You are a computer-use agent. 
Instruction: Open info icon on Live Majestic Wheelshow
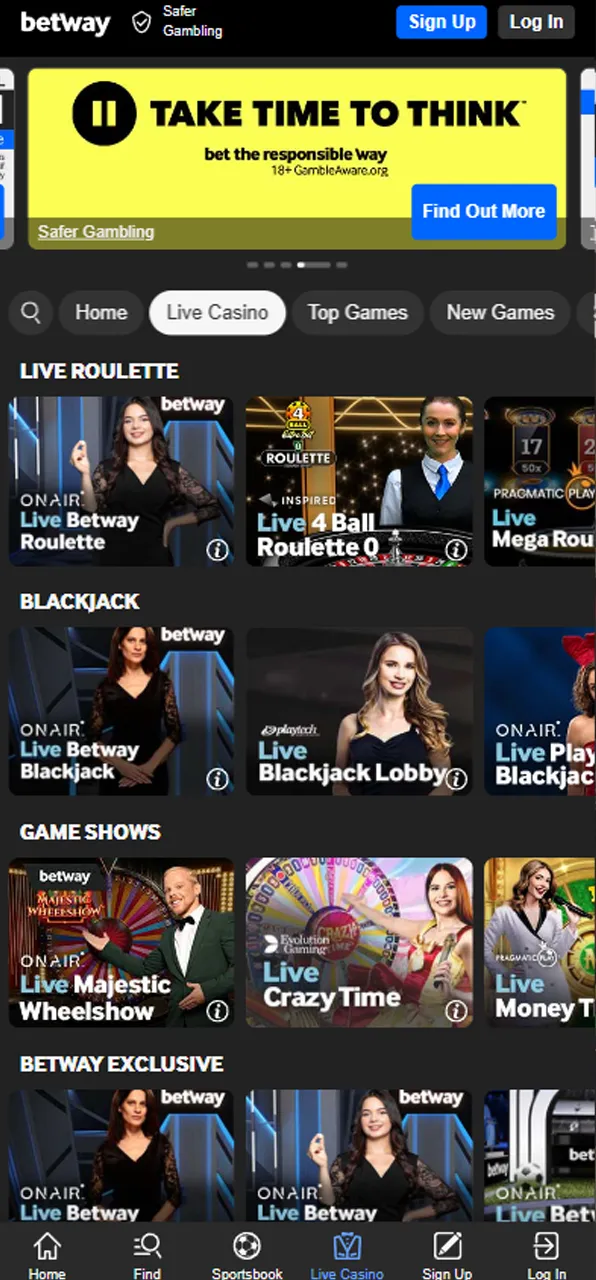click(x=217, y=1011)
